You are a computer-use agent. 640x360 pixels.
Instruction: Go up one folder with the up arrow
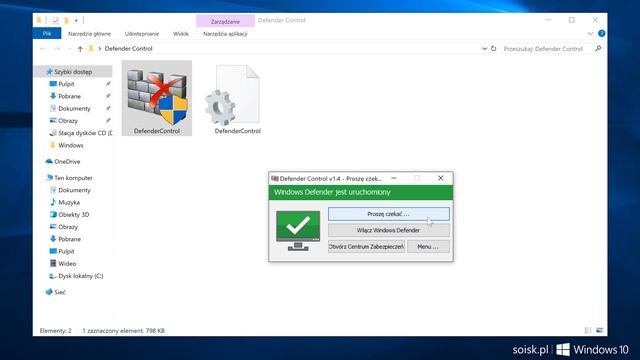tap(80, 49)
